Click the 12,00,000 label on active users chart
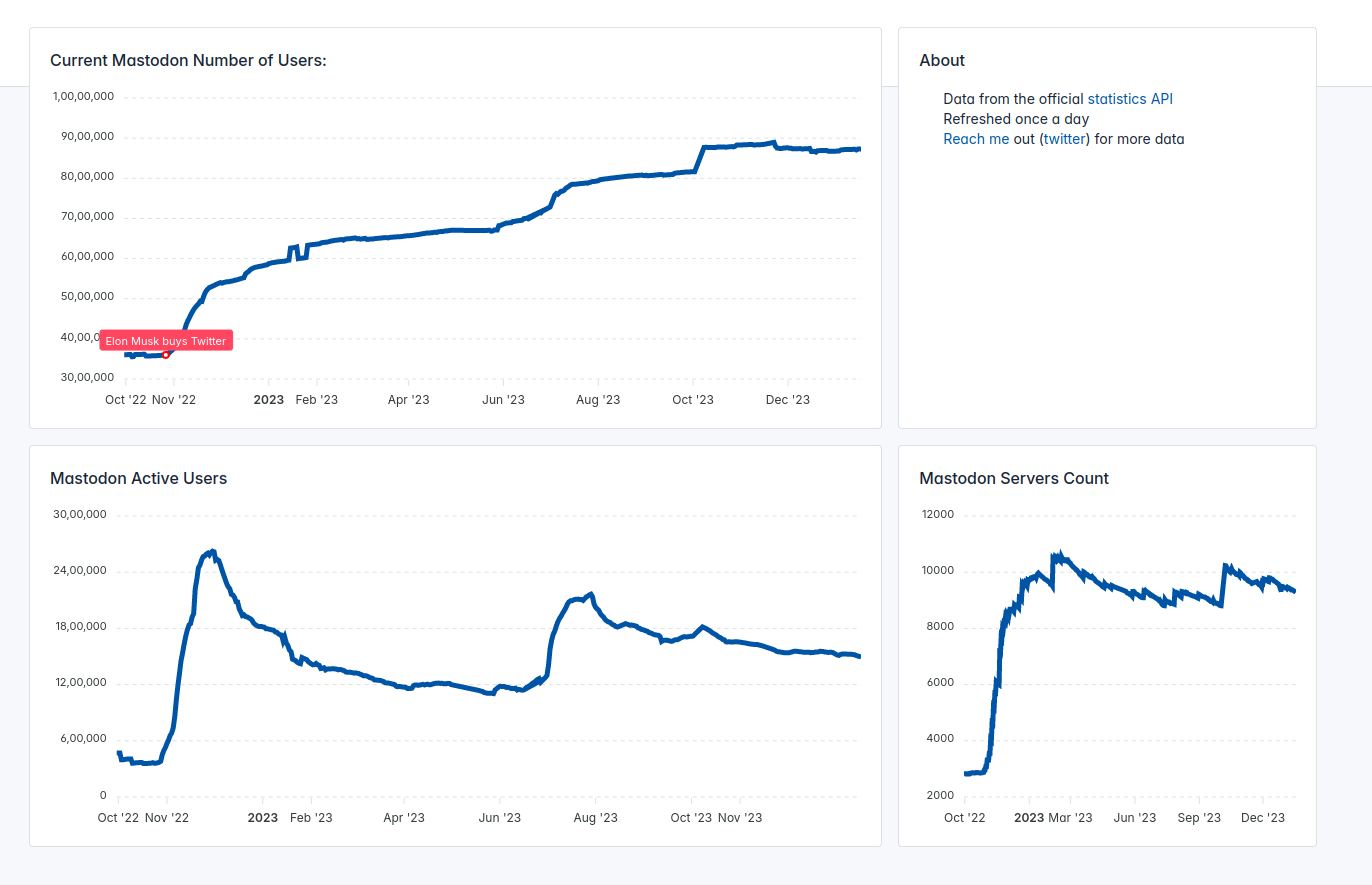The width and height of the screenshot is (1372, 885). [x=80, y=682]
